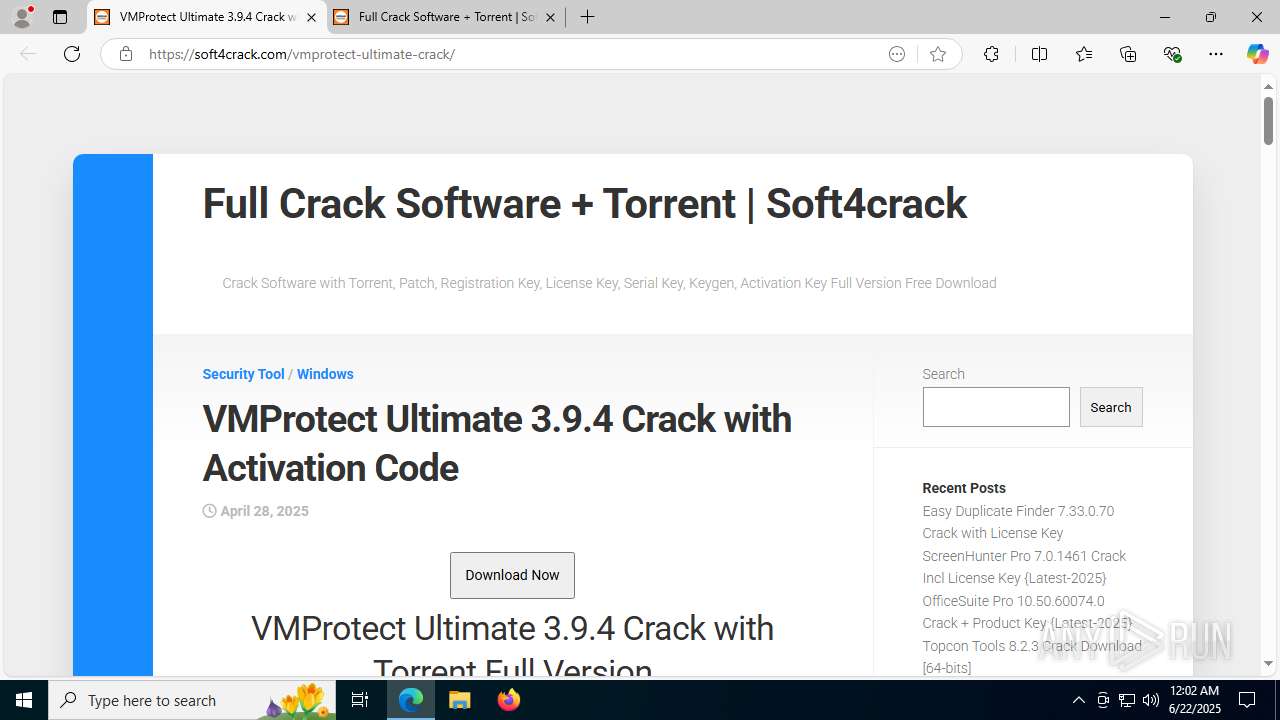Click scrollbar down arrow
1280x720 pixels.
[1268, 663]
